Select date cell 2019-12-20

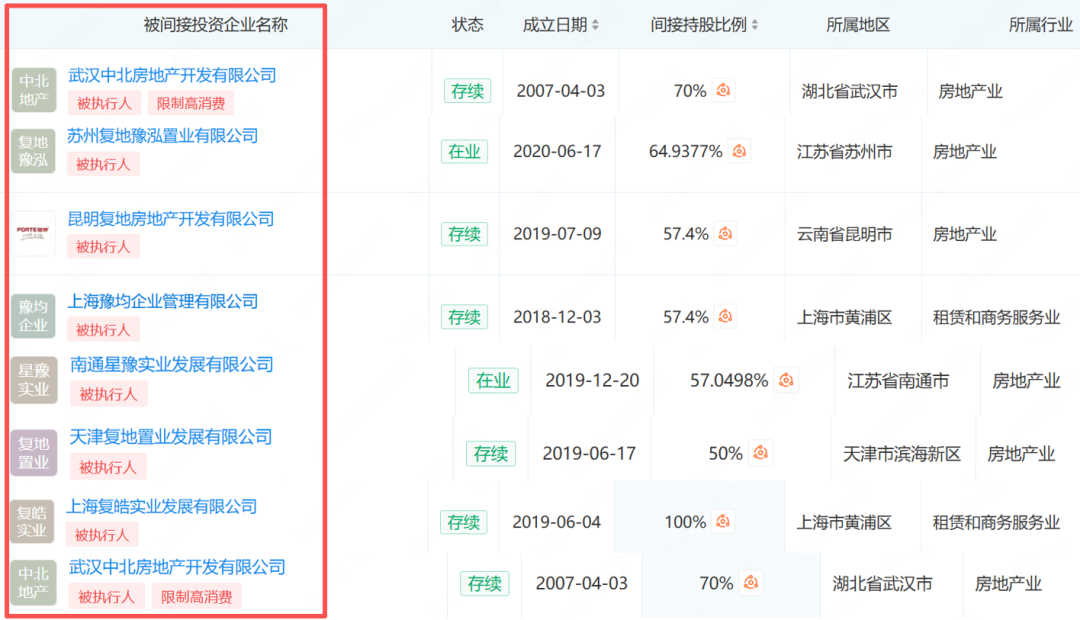click(592, 380)
